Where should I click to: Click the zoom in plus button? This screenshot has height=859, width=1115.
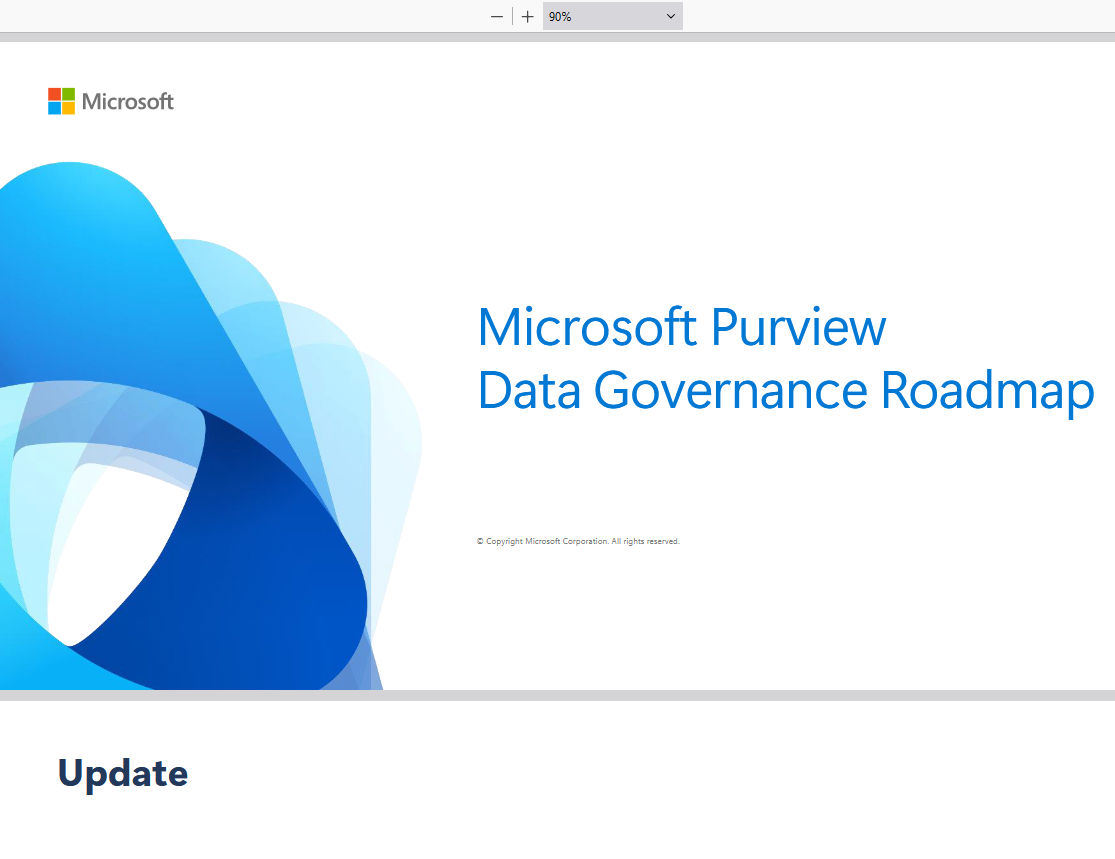click(528, 17)
